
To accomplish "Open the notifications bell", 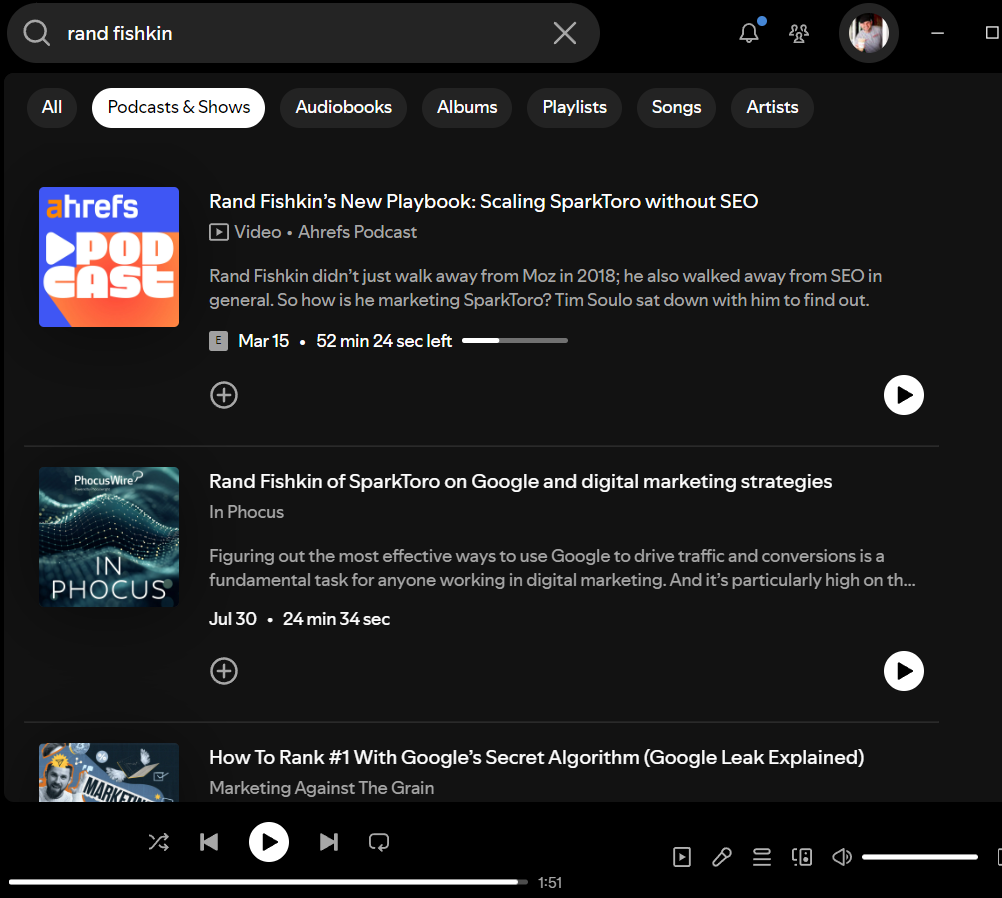I will (749, 33).
